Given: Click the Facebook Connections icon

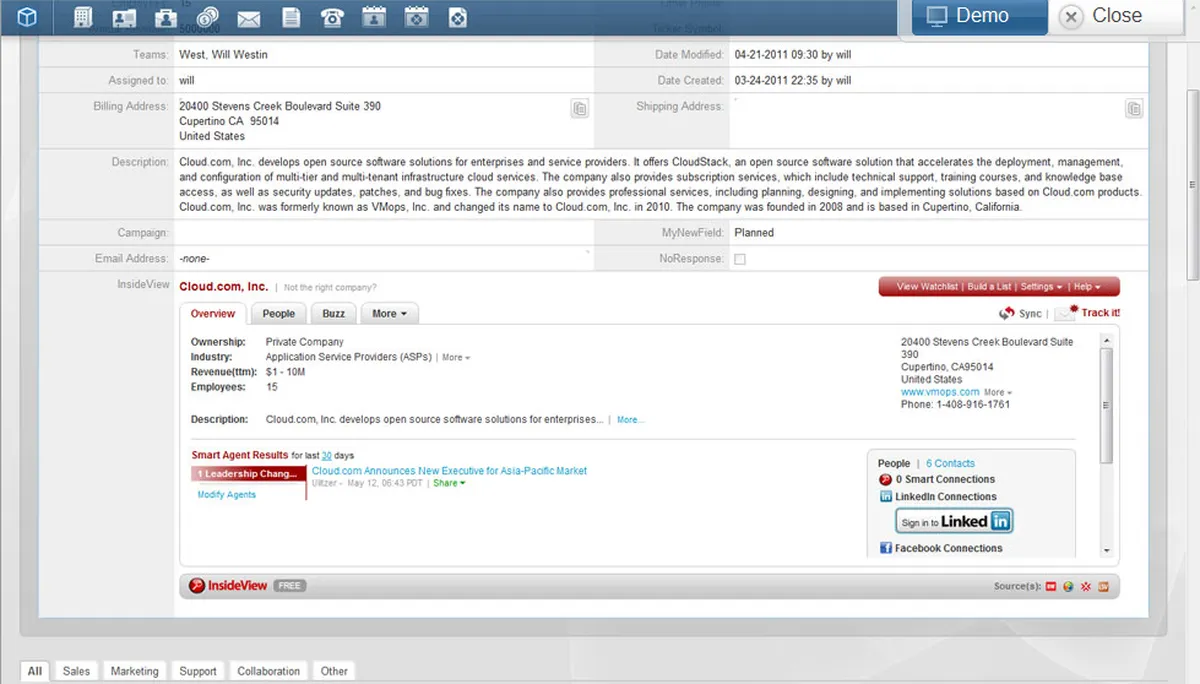Looking at the screenshot, I should click(x=886, y=549).
